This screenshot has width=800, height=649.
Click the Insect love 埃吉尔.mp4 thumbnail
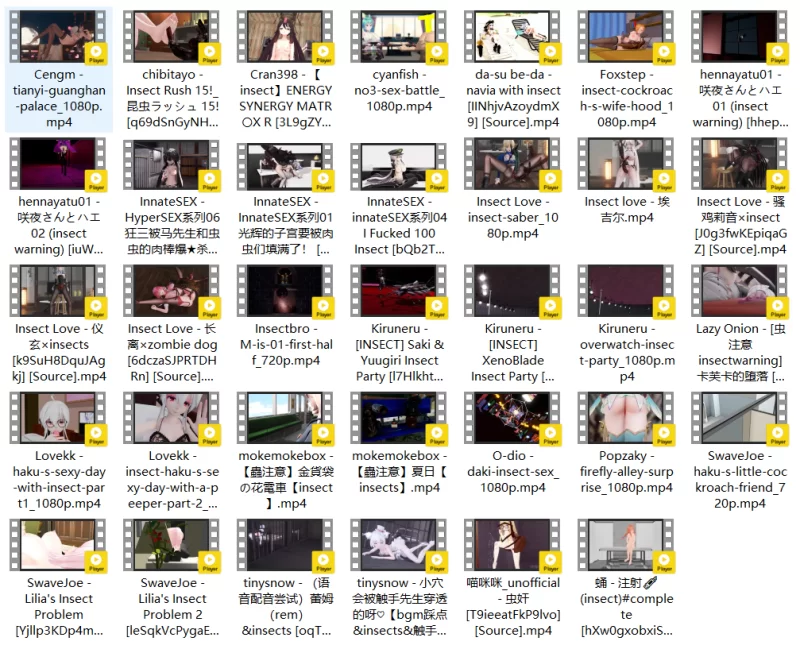tap(626, 163)
